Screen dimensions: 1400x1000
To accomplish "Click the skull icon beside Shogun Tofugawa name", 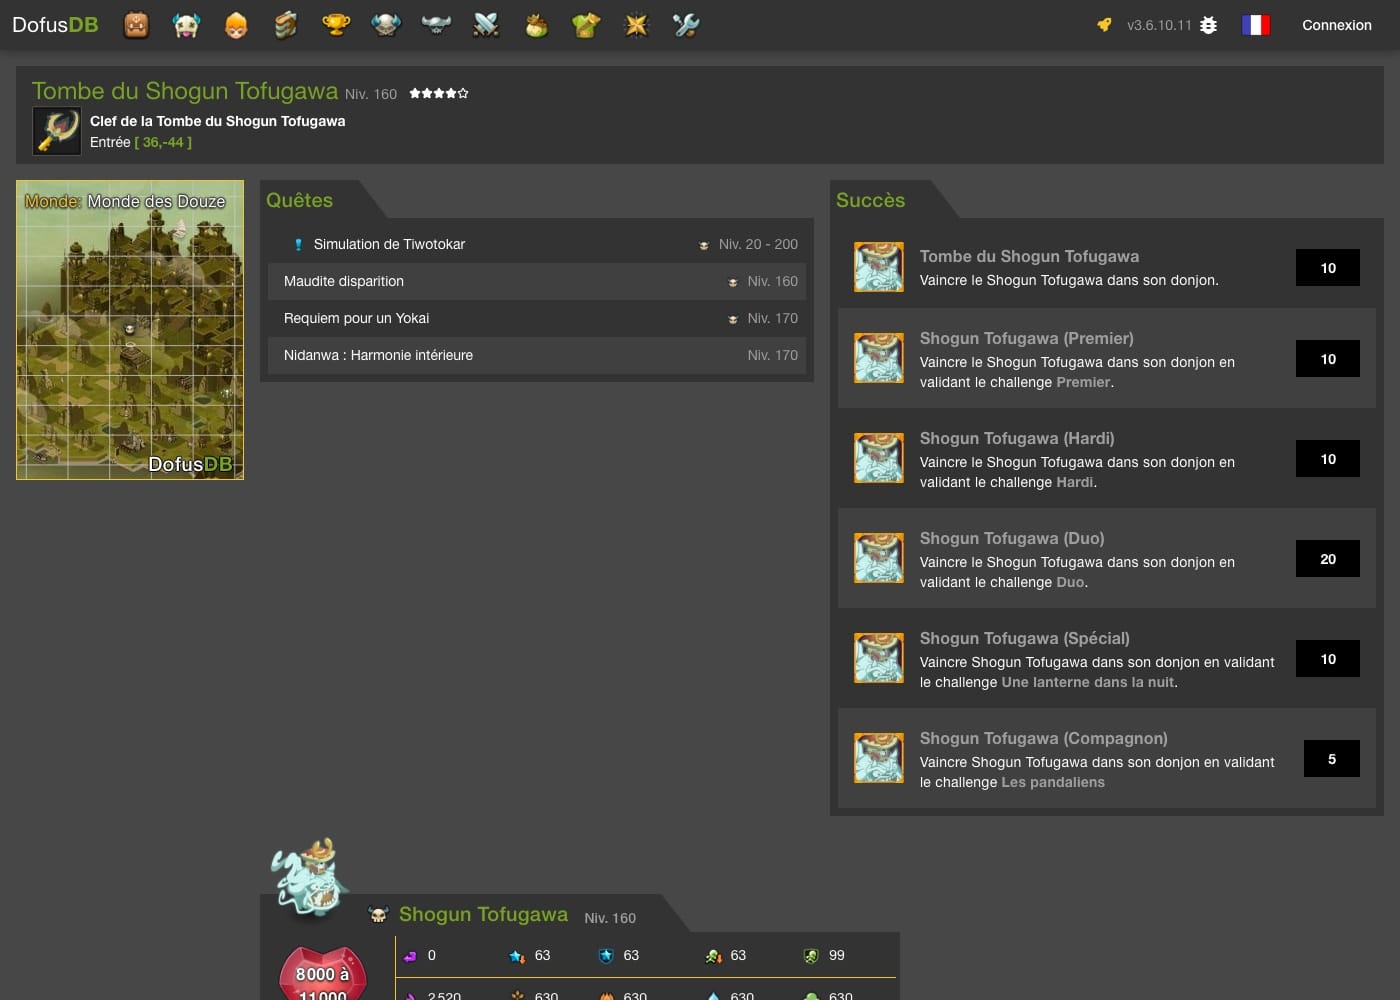I will point(378,915).
